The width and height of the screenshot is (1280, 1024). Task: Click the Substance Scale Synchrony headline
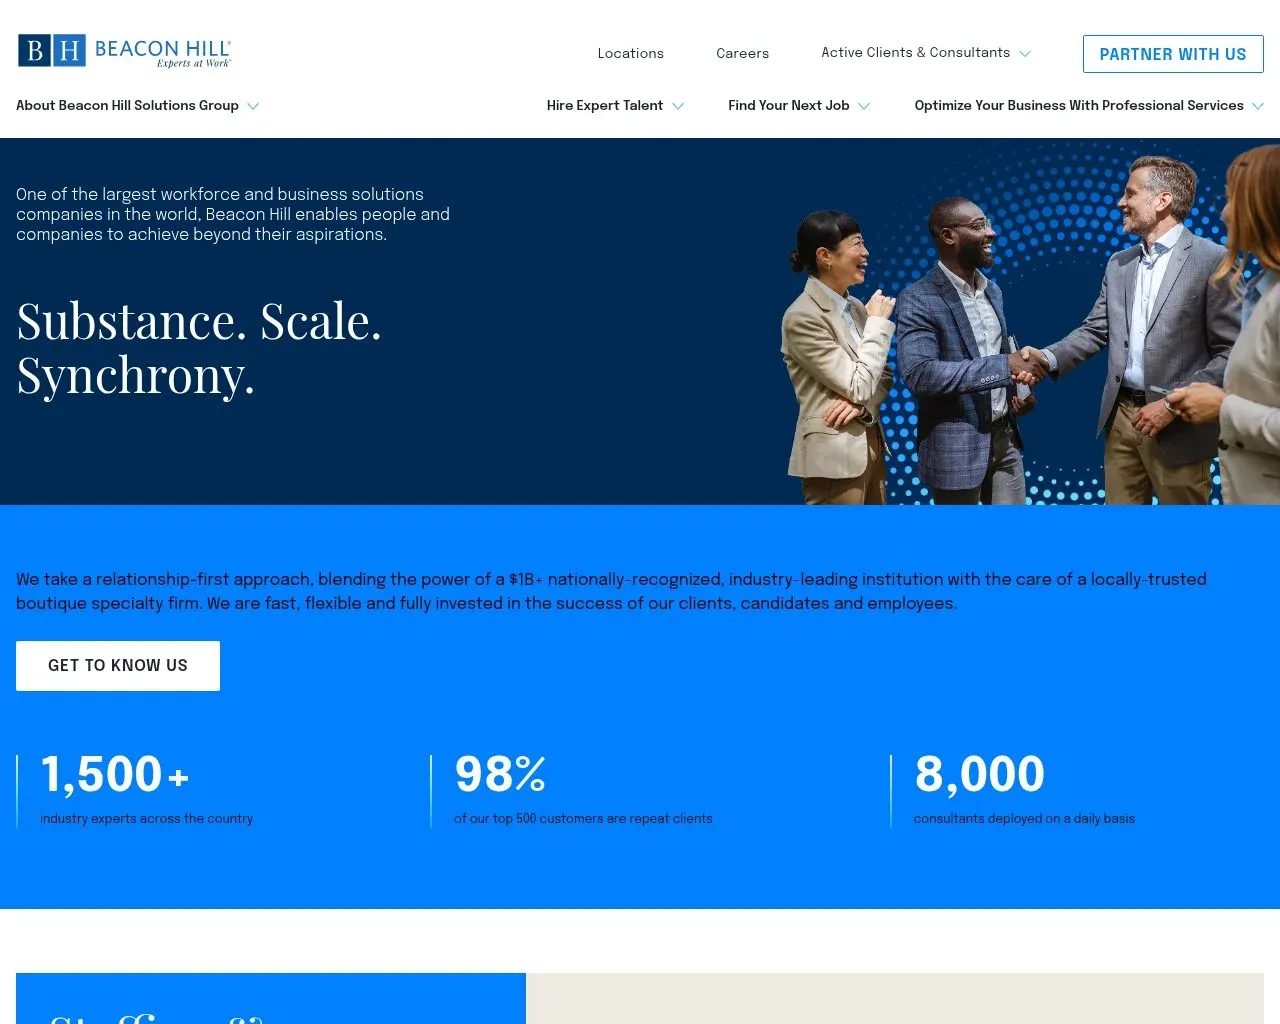point(199,348)
